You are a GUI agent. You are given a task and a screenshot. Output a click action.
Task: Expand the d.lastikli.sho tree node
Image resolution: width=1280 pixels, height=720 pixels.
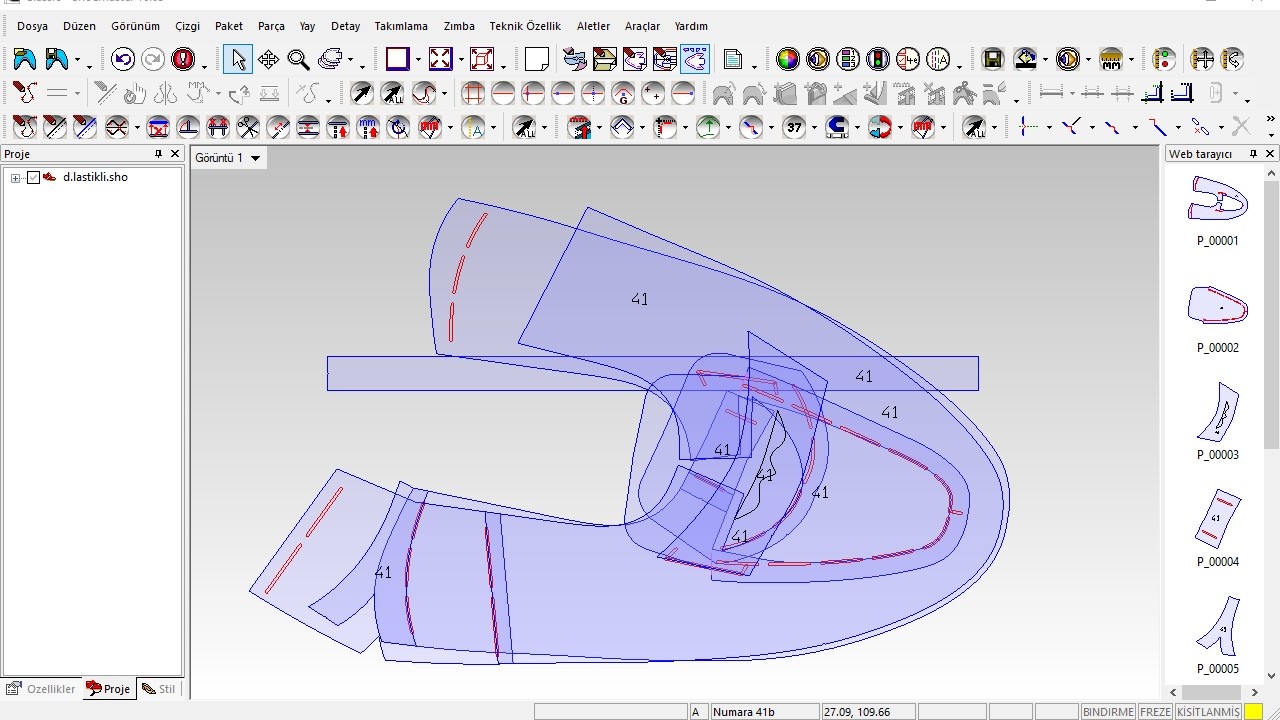click(16, 178)
